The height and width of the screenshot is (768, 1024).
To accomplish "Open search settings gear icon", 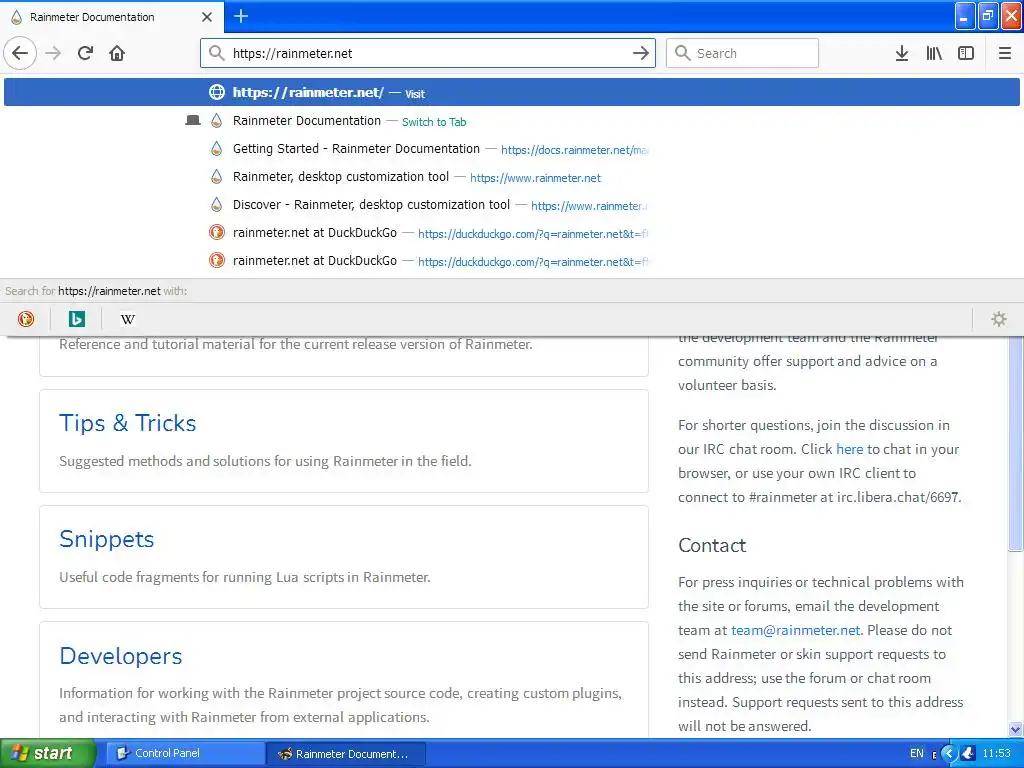I will click(x=999, y=319).
